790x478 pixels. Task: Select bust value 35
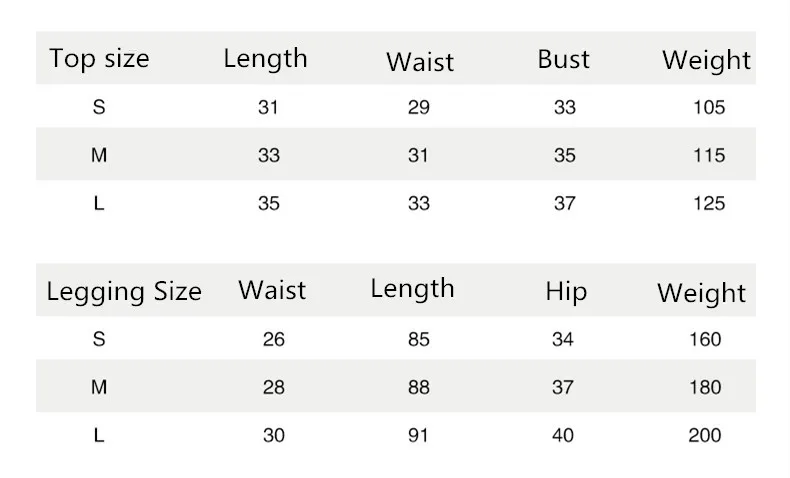point(564,155)
